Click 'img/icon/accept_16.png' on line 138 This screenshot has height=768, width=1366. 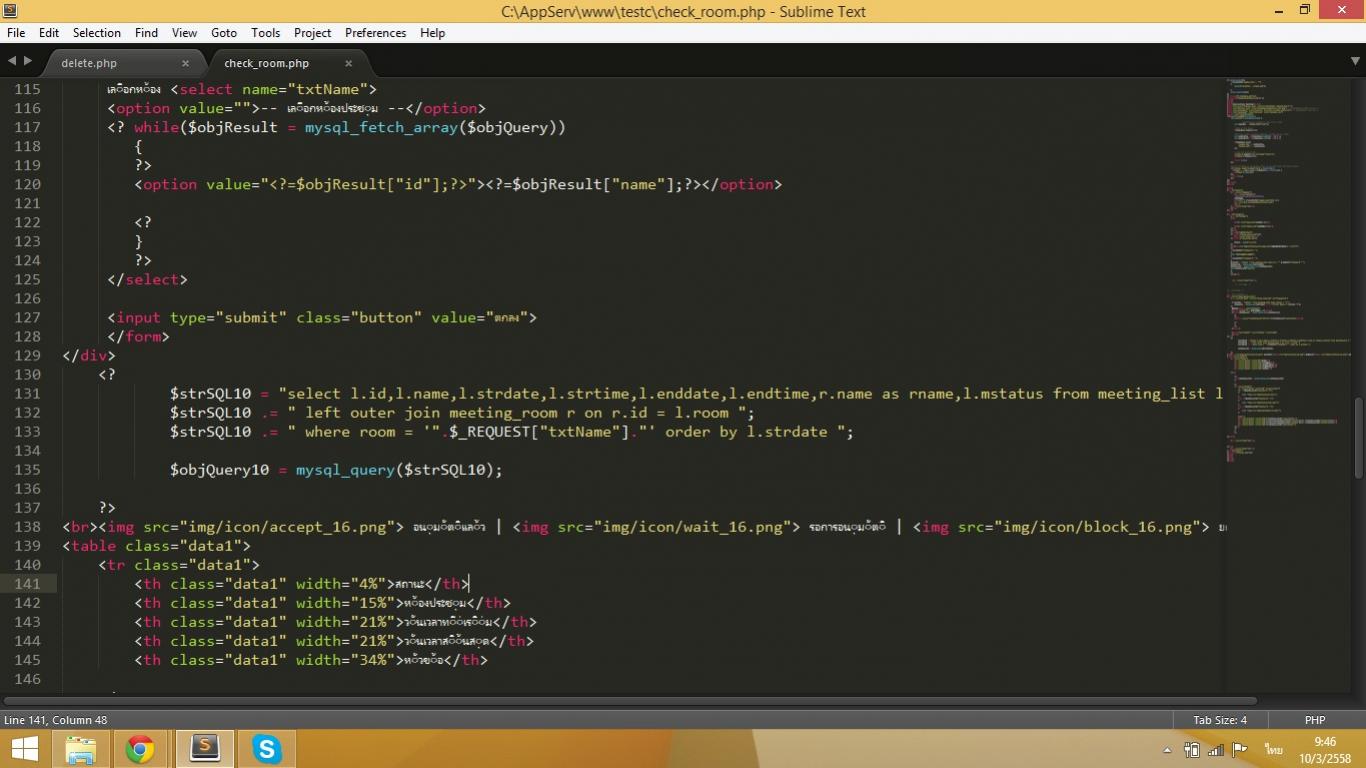tap(292, 526)
